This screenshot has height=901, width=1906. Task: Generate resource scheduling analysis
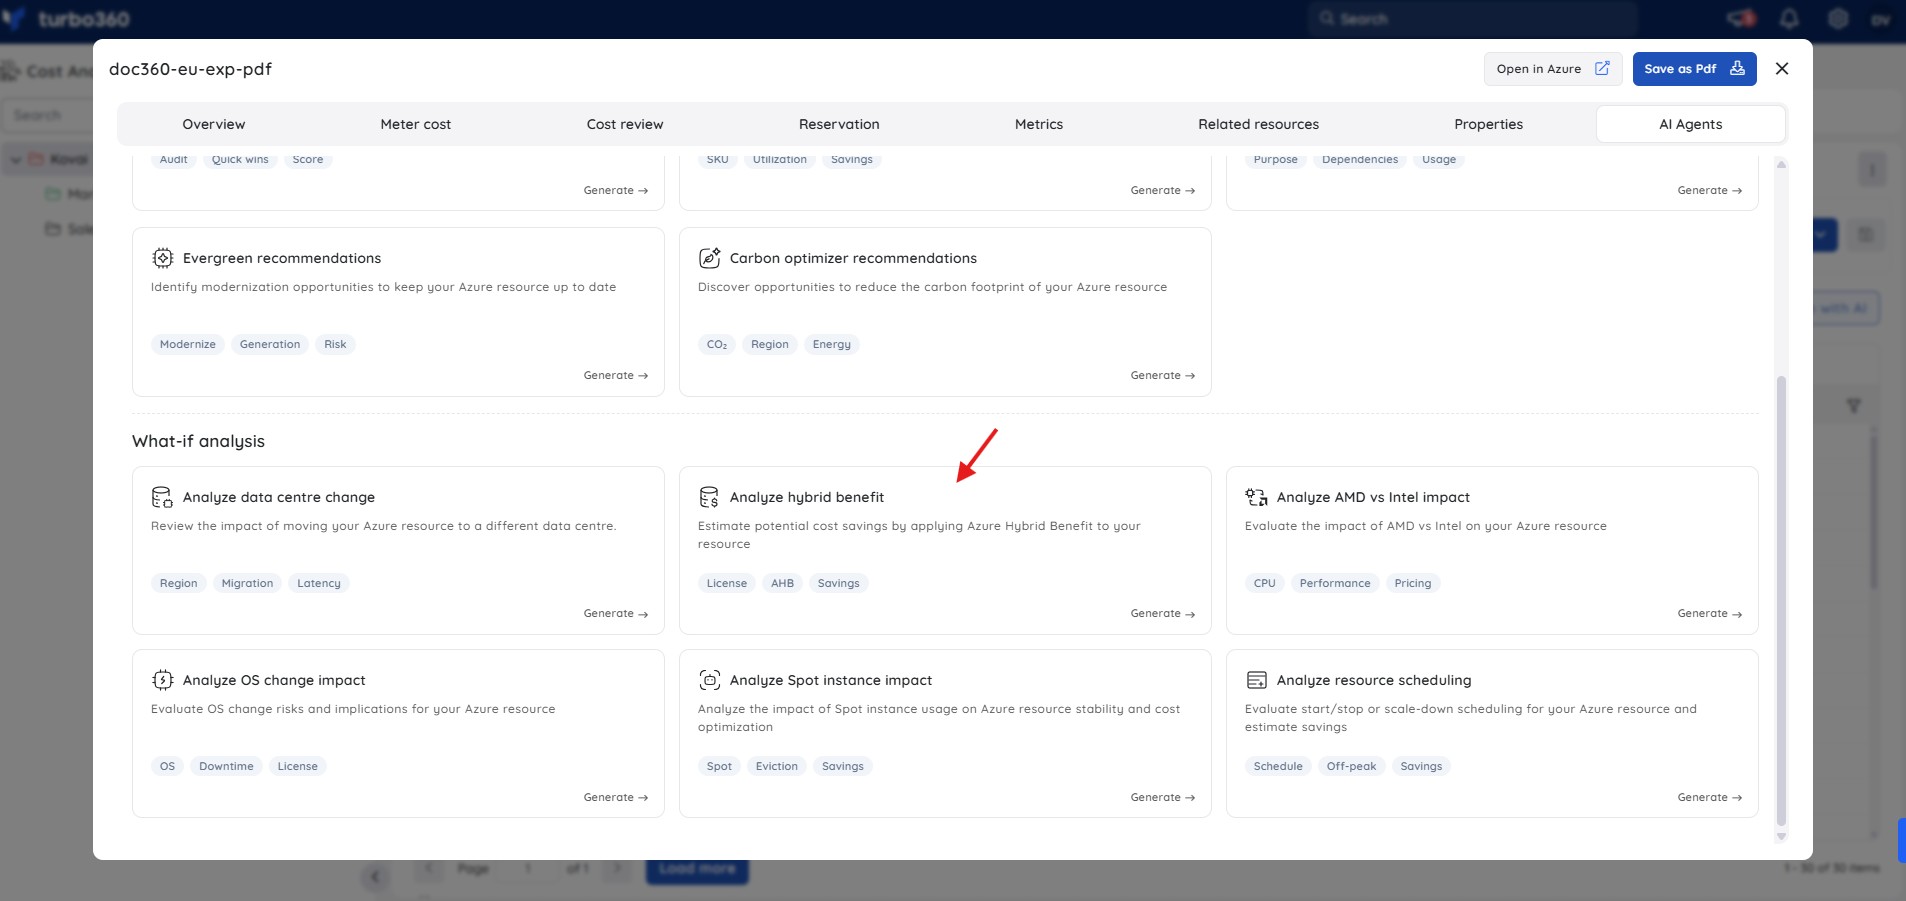(x=1710, y=797)
